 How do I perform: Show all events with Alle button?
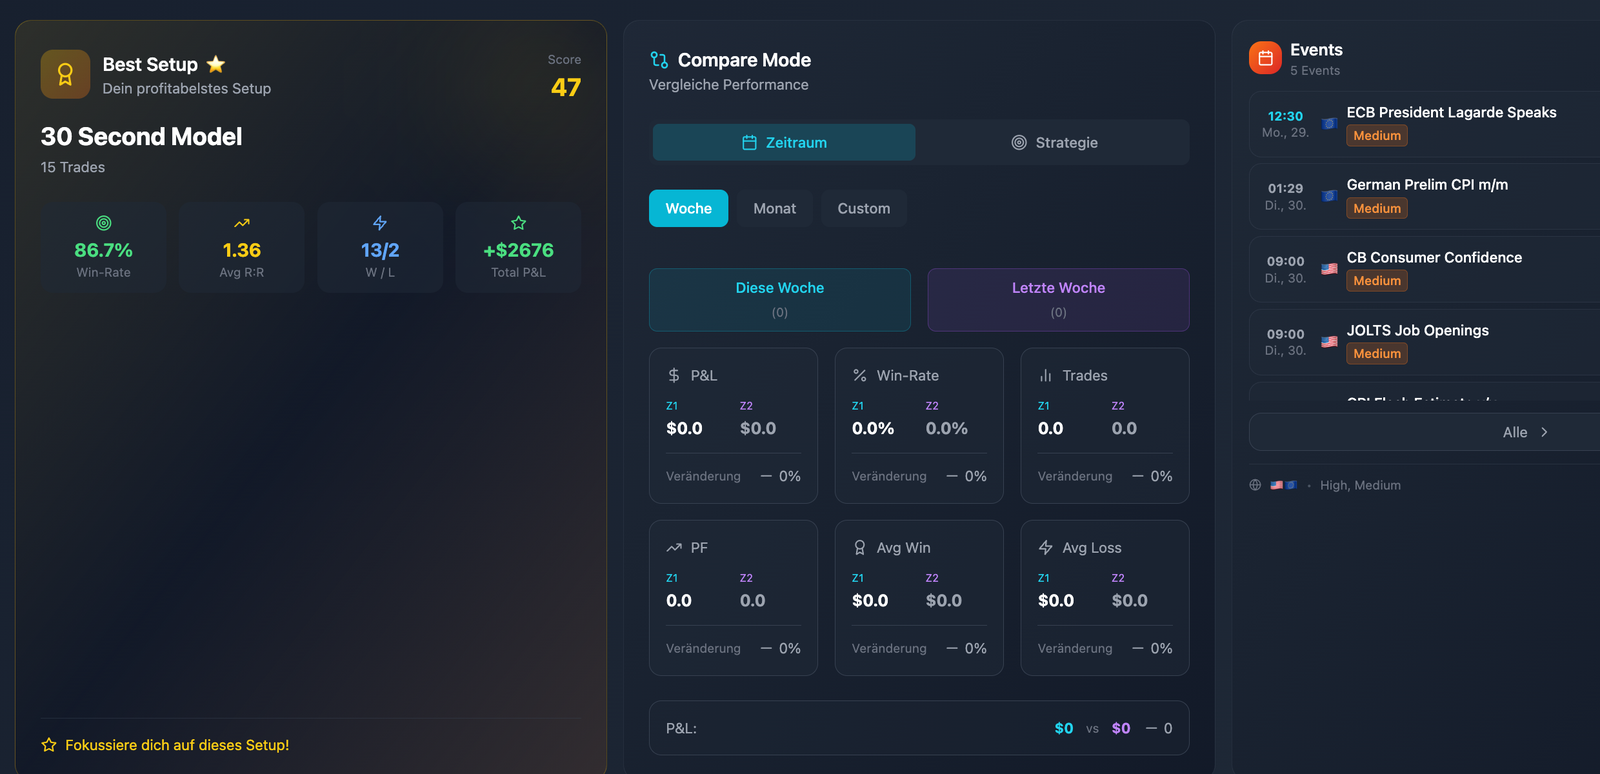1425,432
